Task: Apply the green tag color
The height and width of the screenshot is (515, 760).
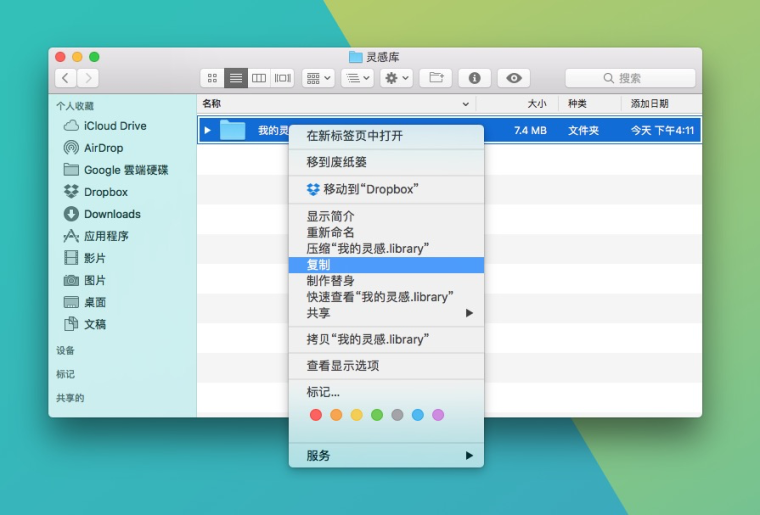Action: pyautogui.click(x=377, y=415)
